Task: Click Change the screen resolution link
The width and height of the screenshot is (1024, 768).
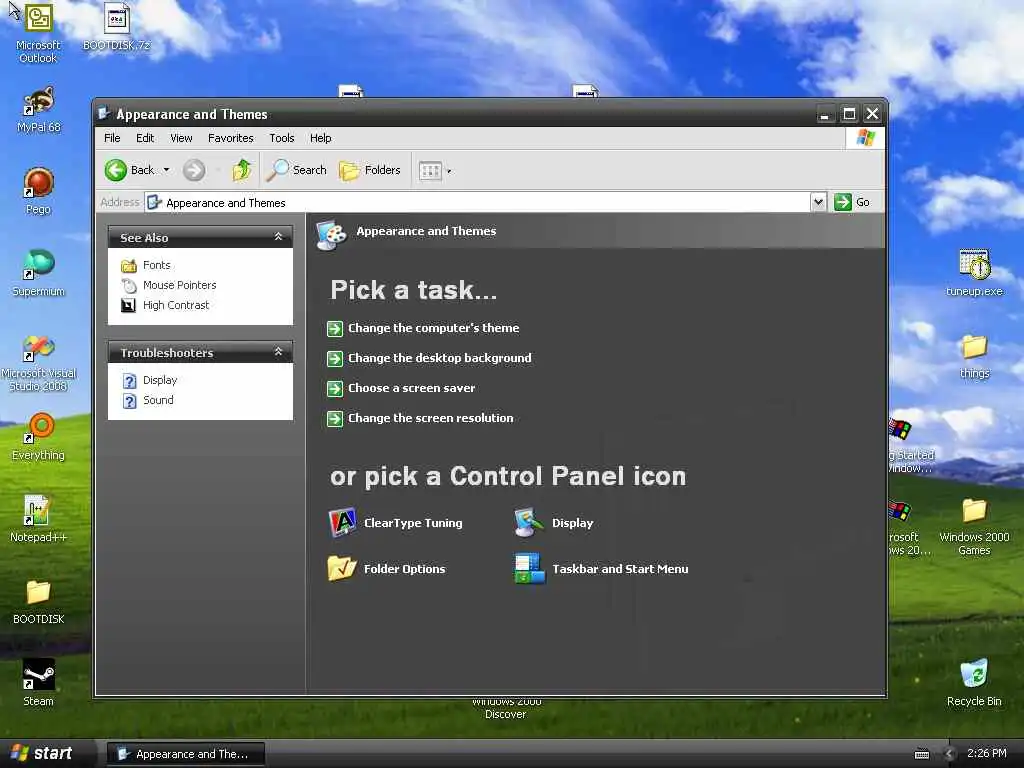Action: coord(430,418)
